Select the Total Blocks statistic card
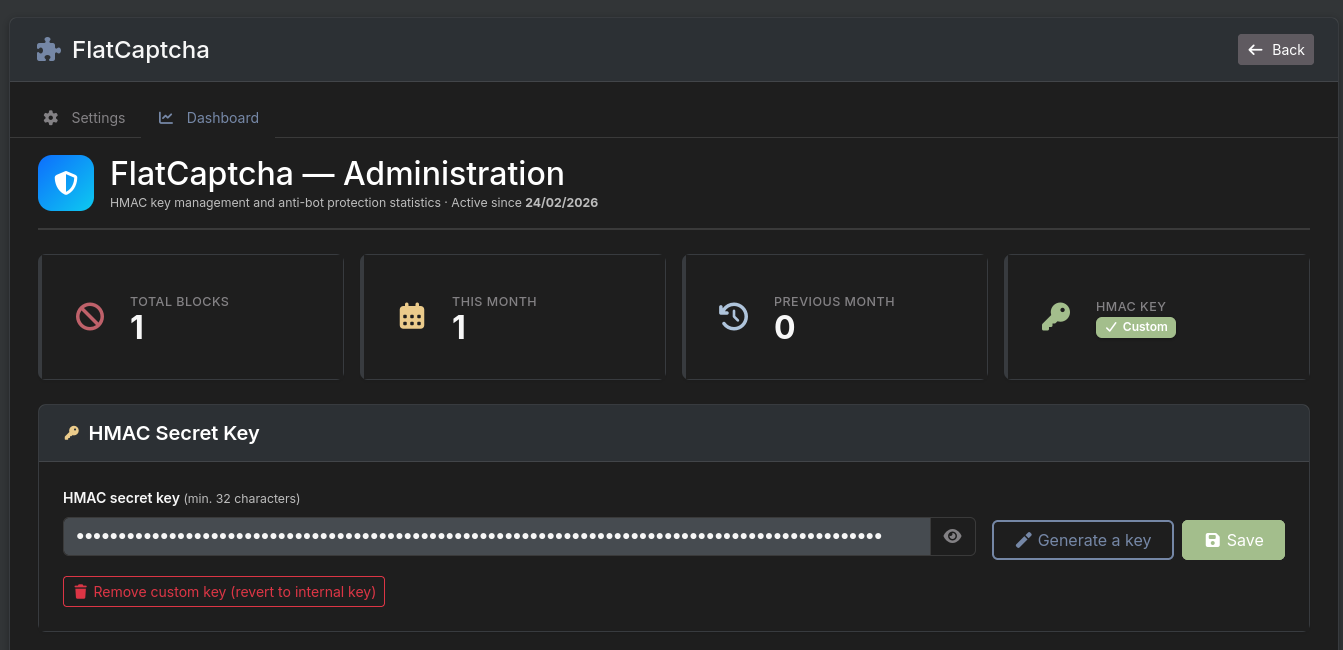The image size is (1343, 650). point(191,317)
